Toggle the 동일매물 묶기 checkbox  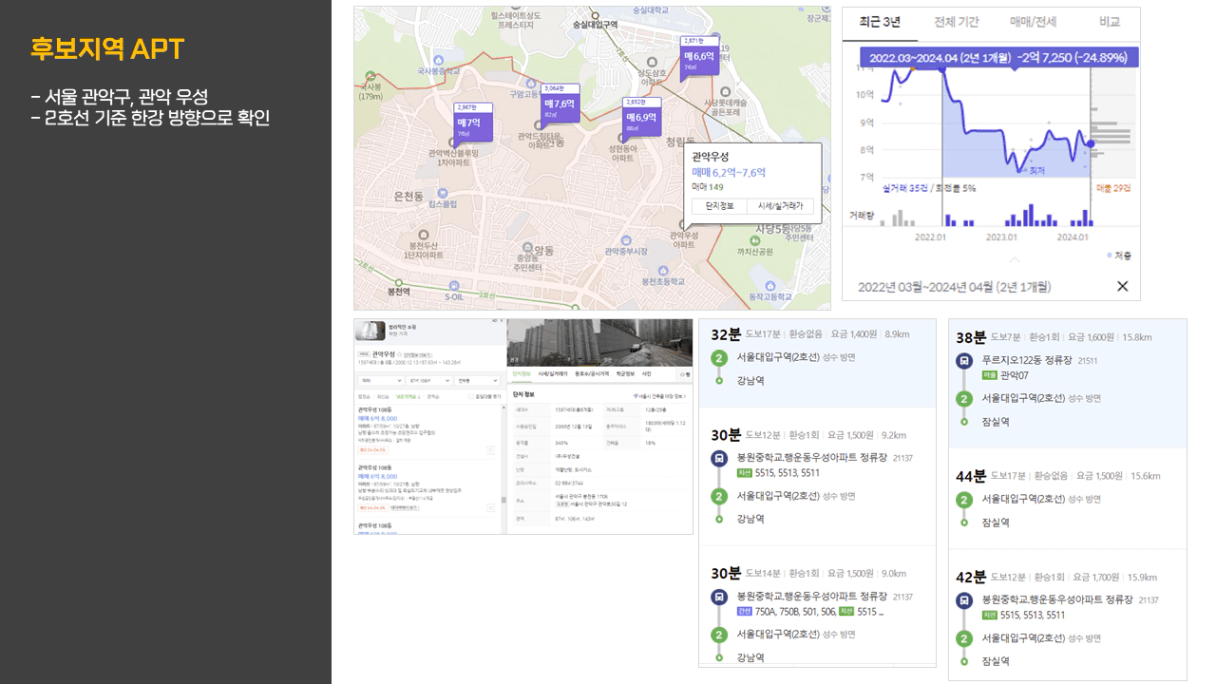pyautogui.click(x=471, y=397)
